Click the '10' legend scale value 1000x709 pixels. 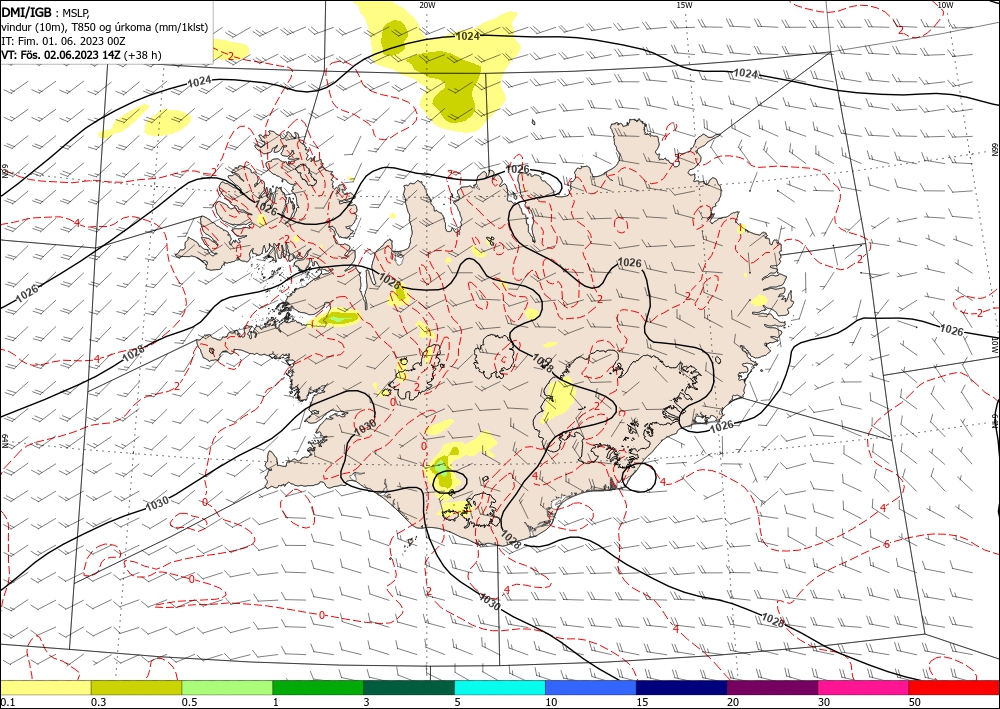[x=551, y=702]
